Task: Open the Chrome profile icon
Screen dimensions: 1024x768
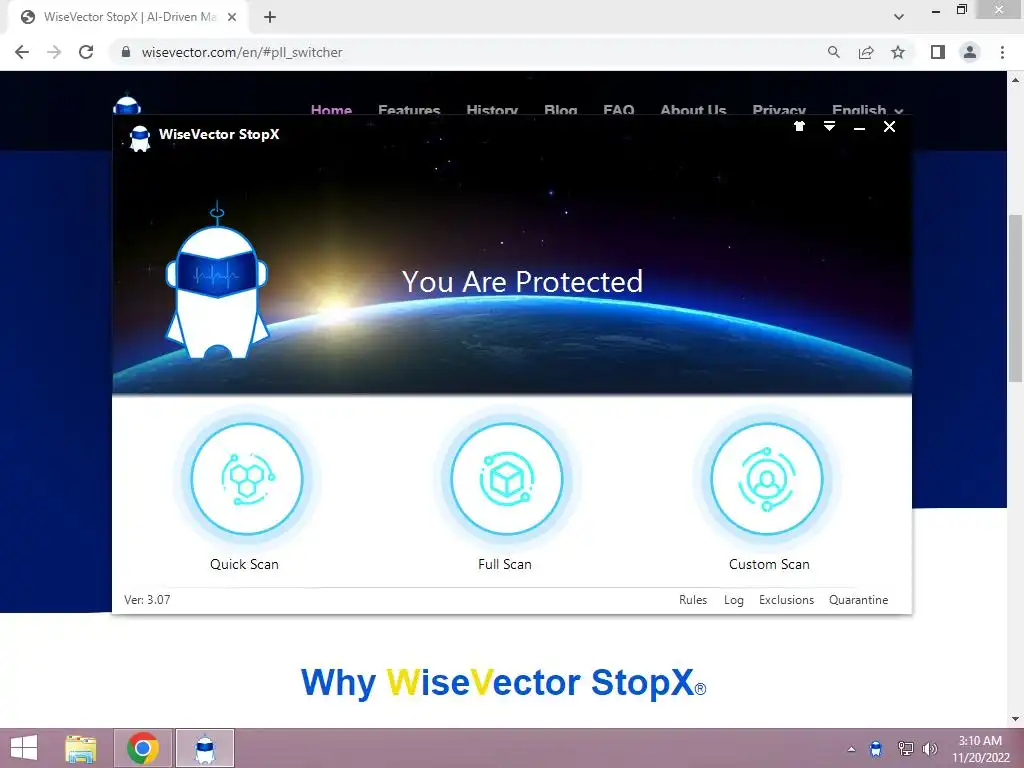Action: pyautogui.click(x=970, y=52)
